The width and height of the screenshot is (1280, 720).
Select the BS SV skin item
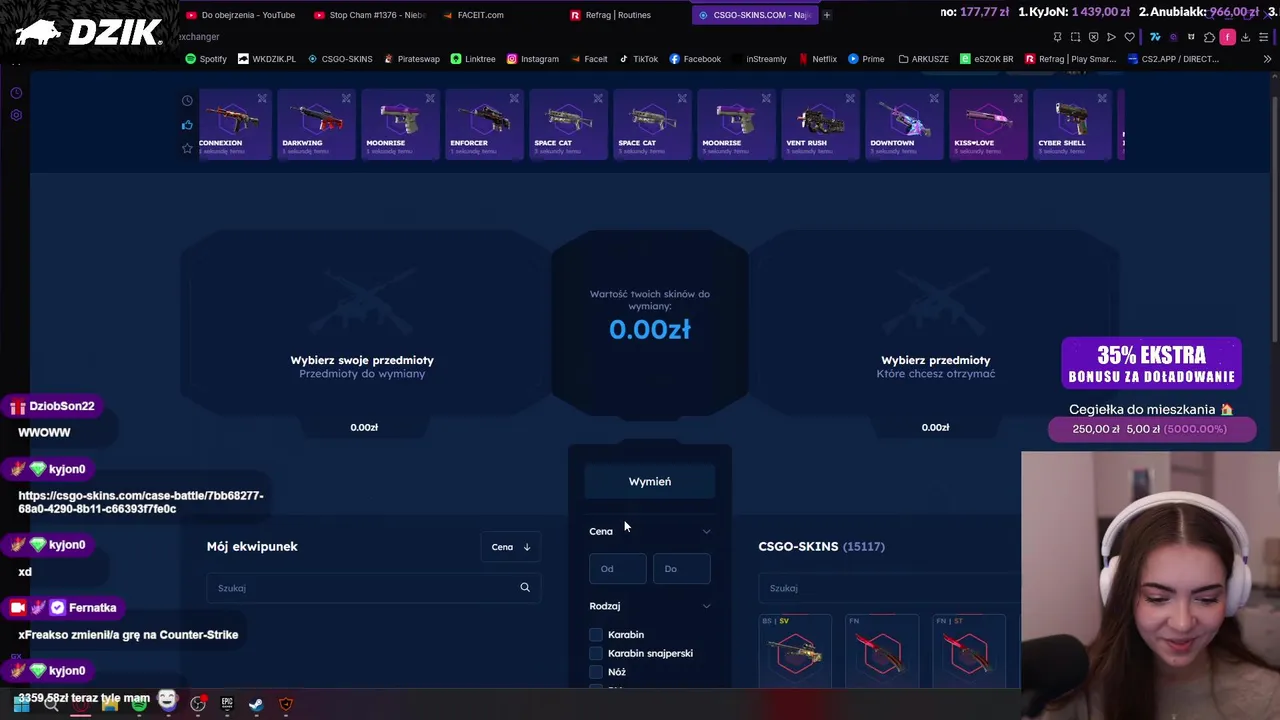coord(795,651)
